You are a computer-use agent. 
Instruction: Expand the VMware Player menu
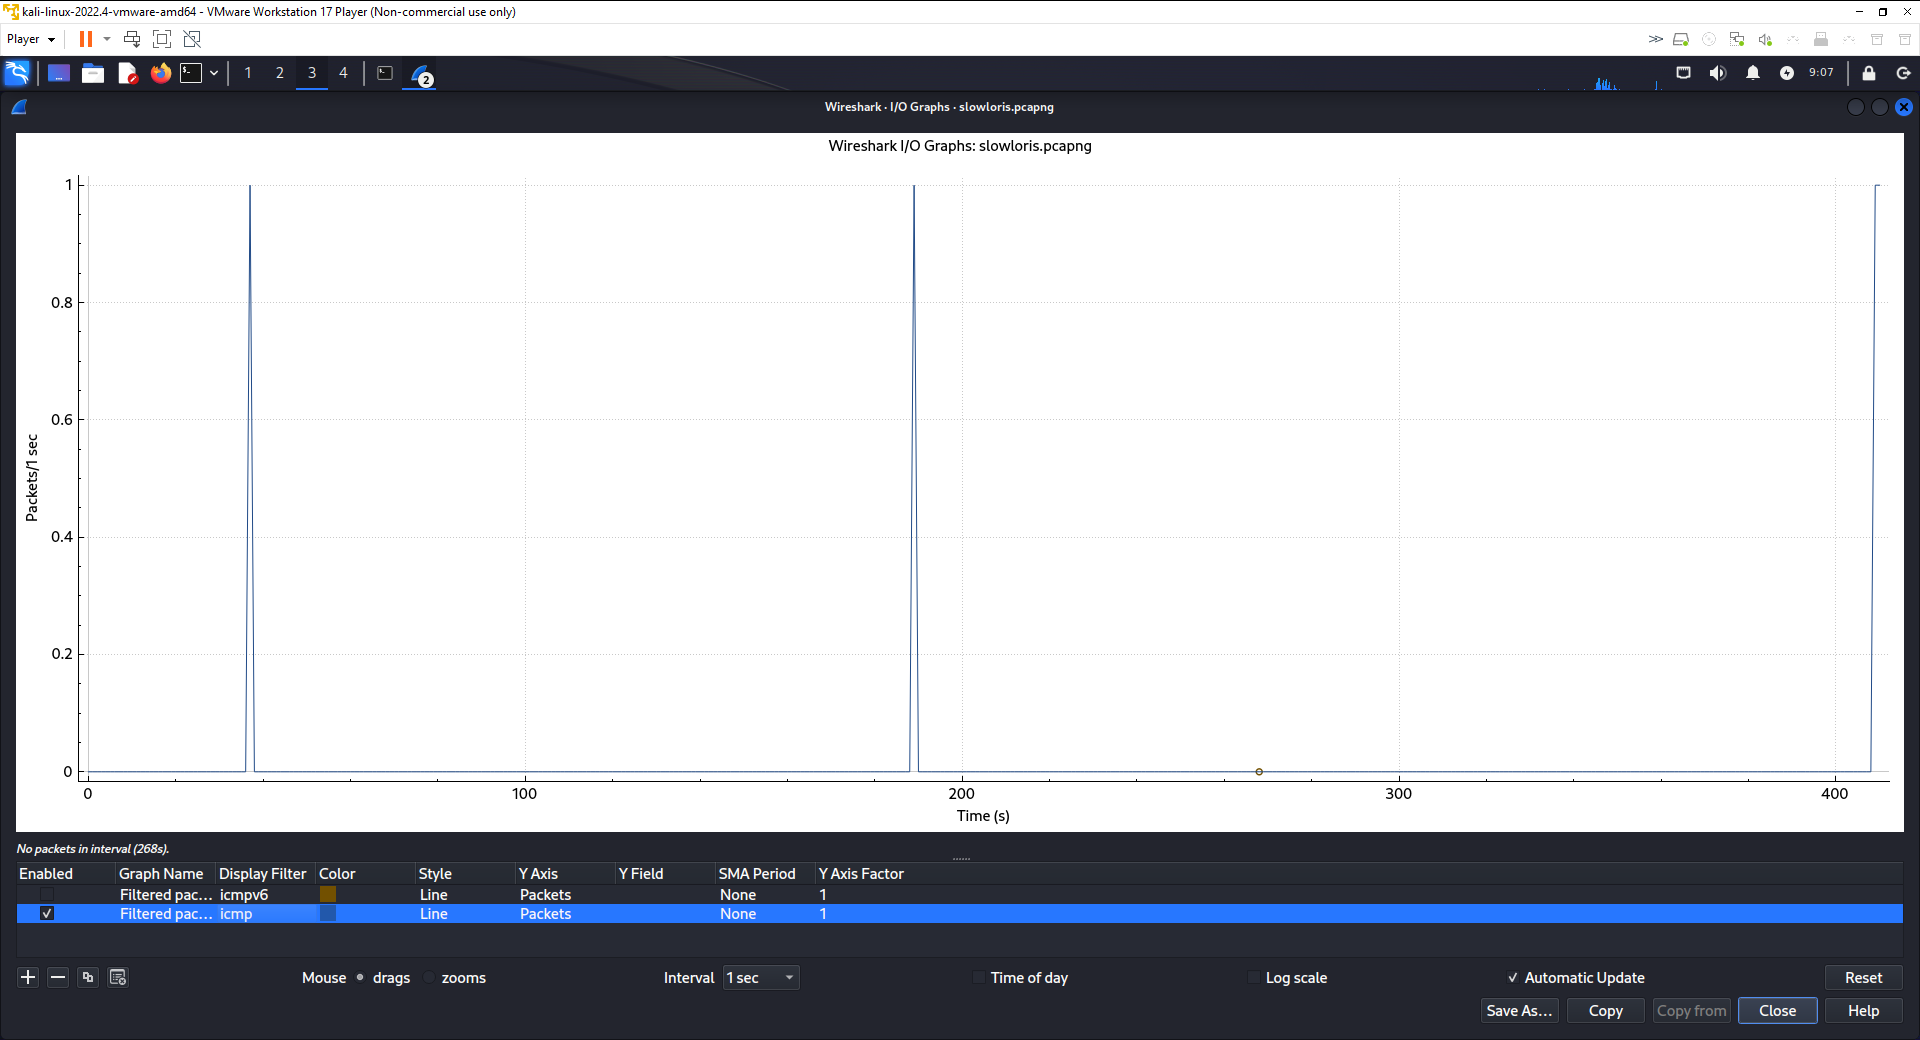tap(30, 39)
